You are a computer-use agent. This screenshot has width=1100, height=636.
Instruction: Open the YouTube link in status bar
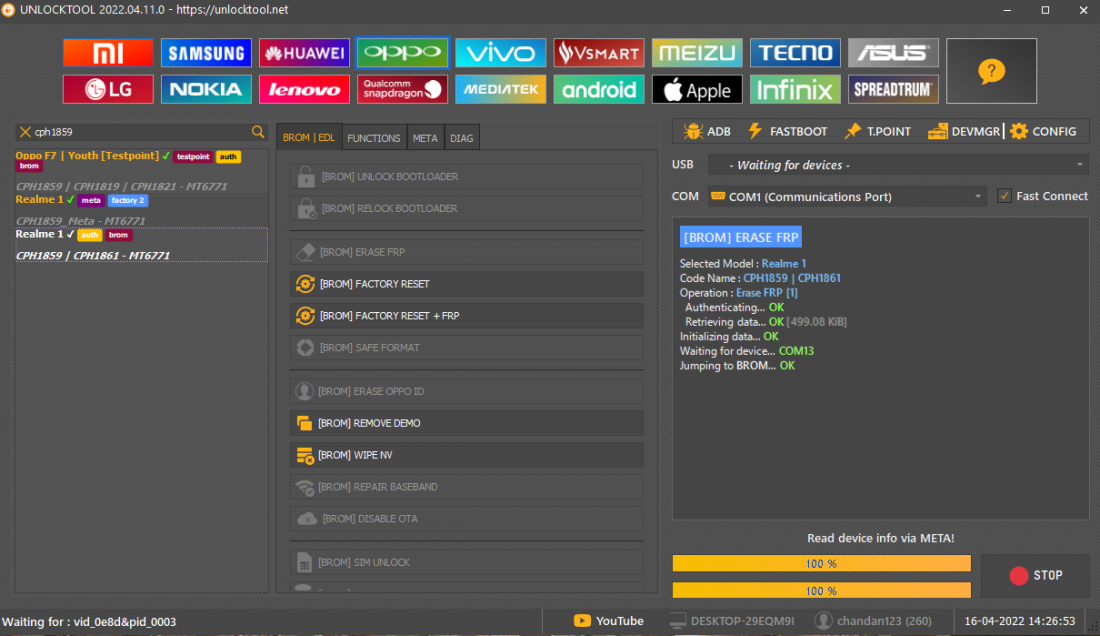608,621
